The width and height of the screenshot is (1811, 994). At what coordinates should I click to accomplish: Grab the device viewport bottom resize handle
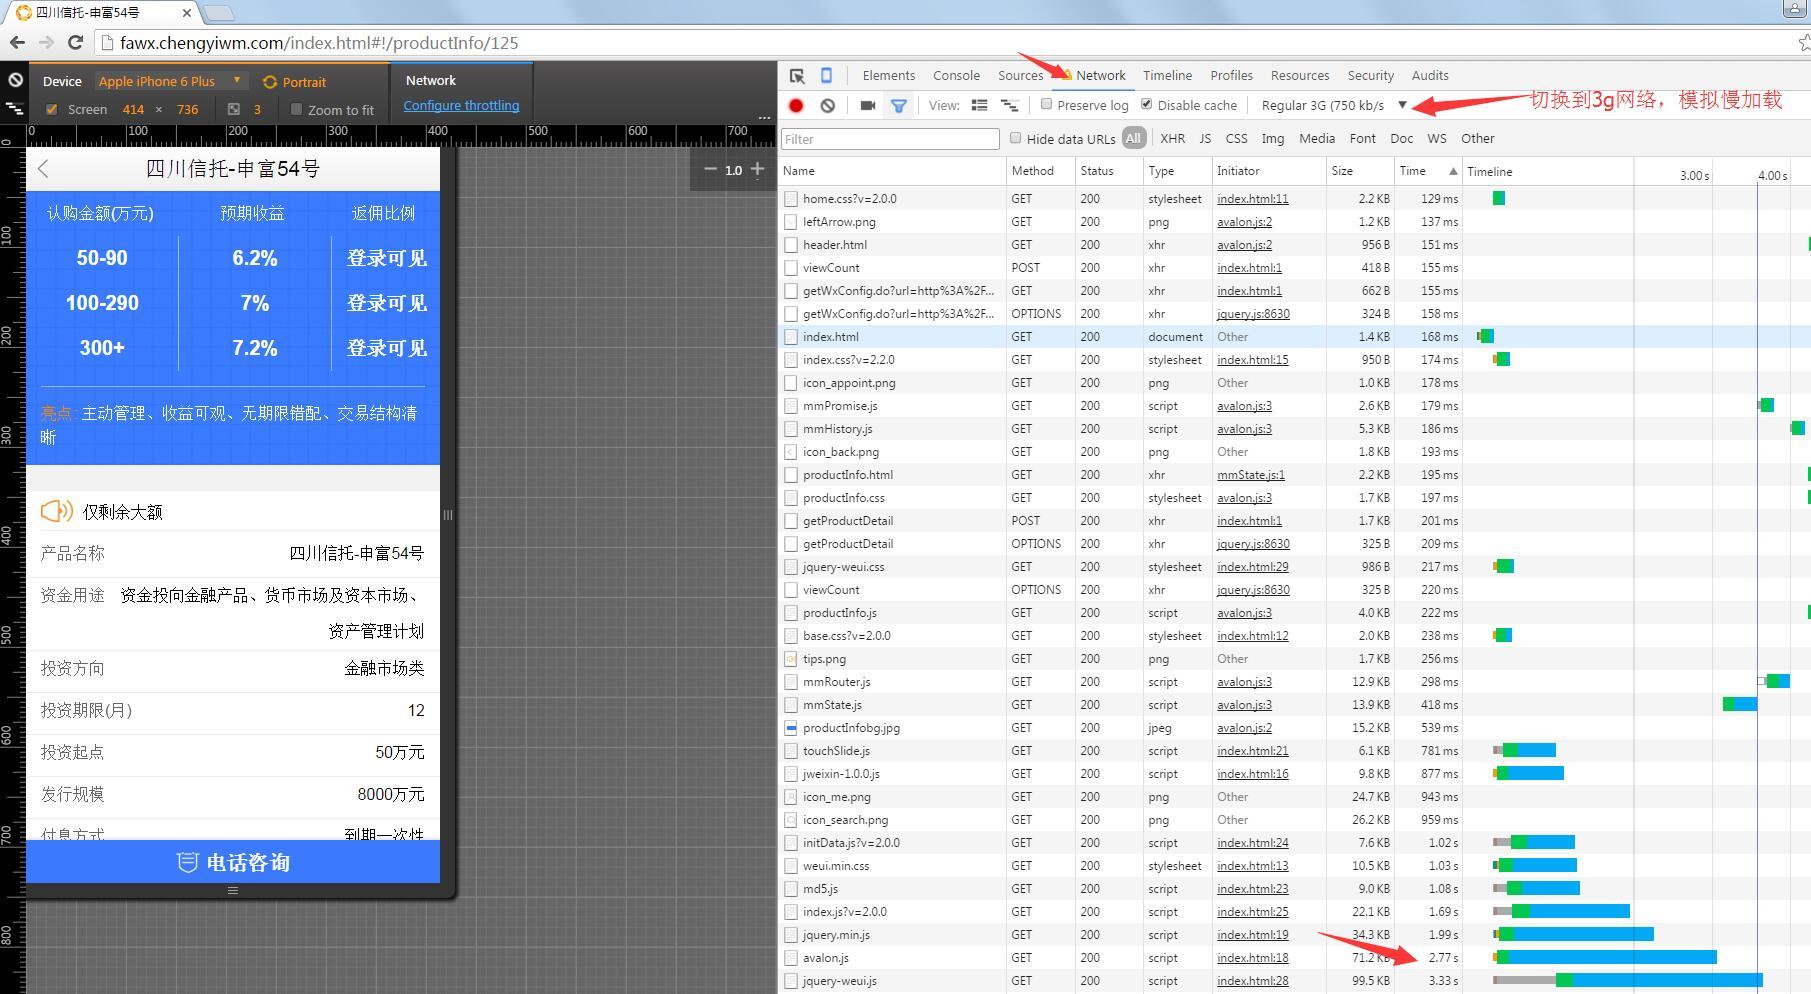tap(233, 890)
